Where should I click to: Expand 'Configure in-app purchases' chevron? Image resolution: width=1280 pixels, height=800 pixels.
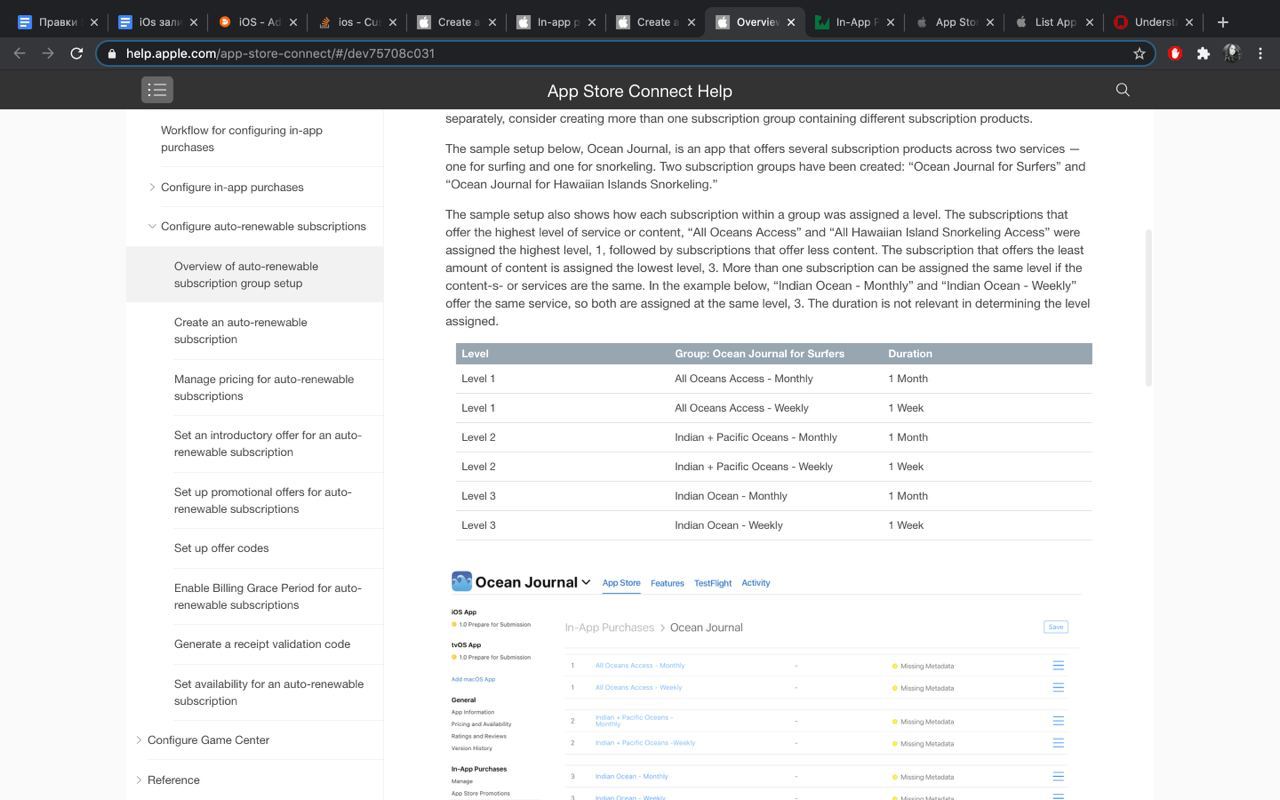pyautogui.click(x=152, y=187)
